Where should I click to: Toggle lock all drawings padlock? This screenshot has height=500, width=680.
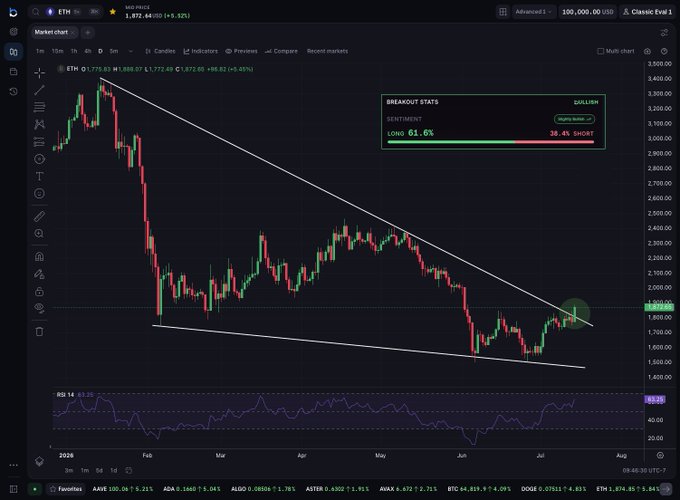click(39, 291)
